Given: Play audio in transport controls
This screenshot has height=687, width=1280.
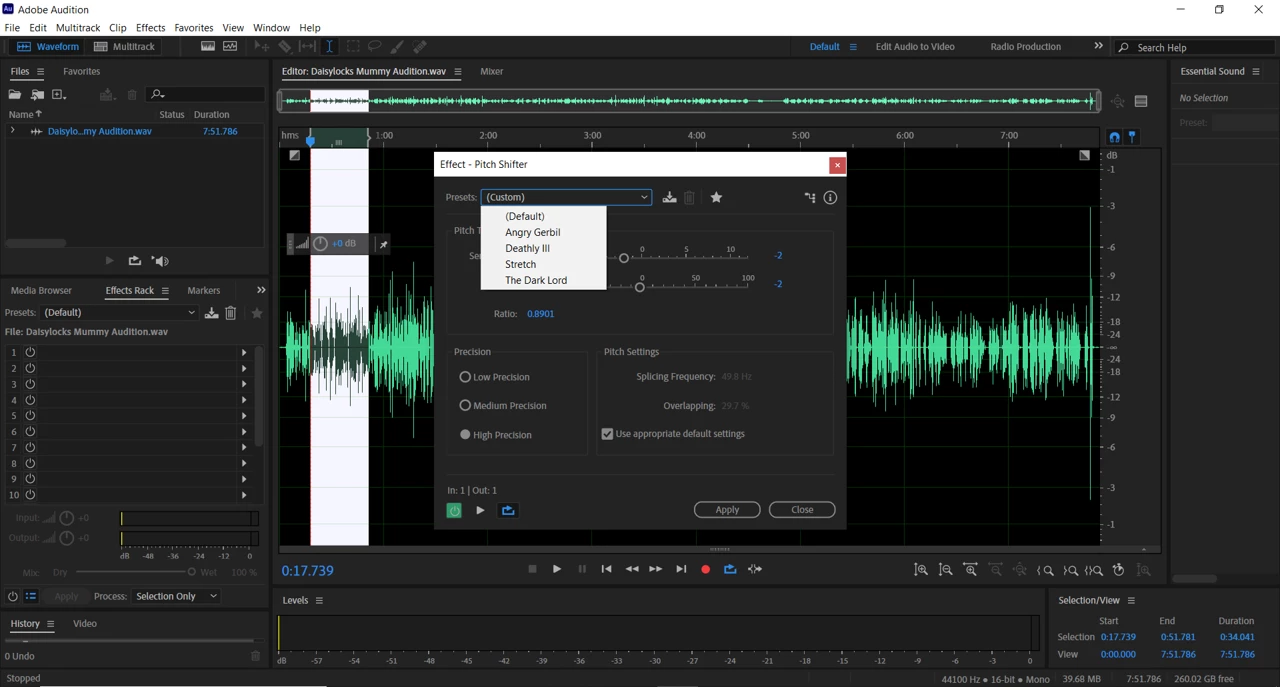Looking at the screenshot, I should coord(557,569).
